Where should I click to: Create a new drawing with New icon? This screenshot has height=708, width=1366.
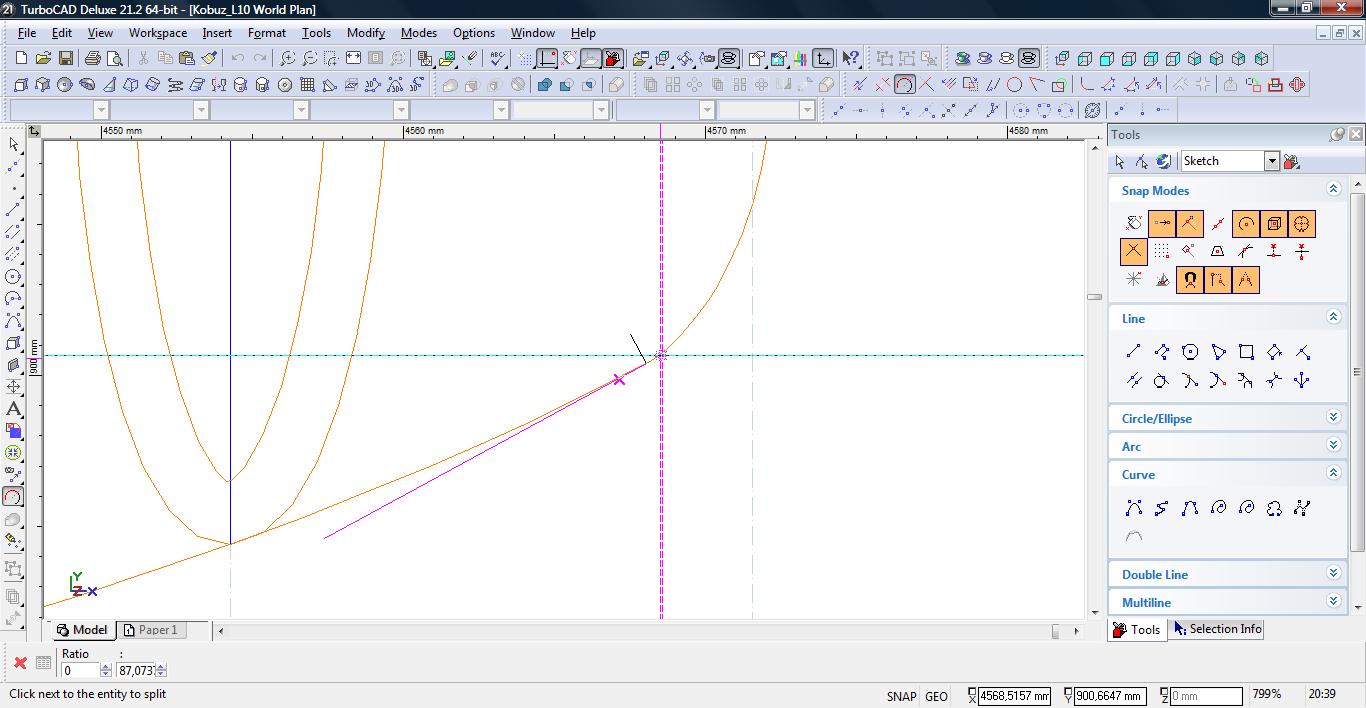click(x=21, y=58)
